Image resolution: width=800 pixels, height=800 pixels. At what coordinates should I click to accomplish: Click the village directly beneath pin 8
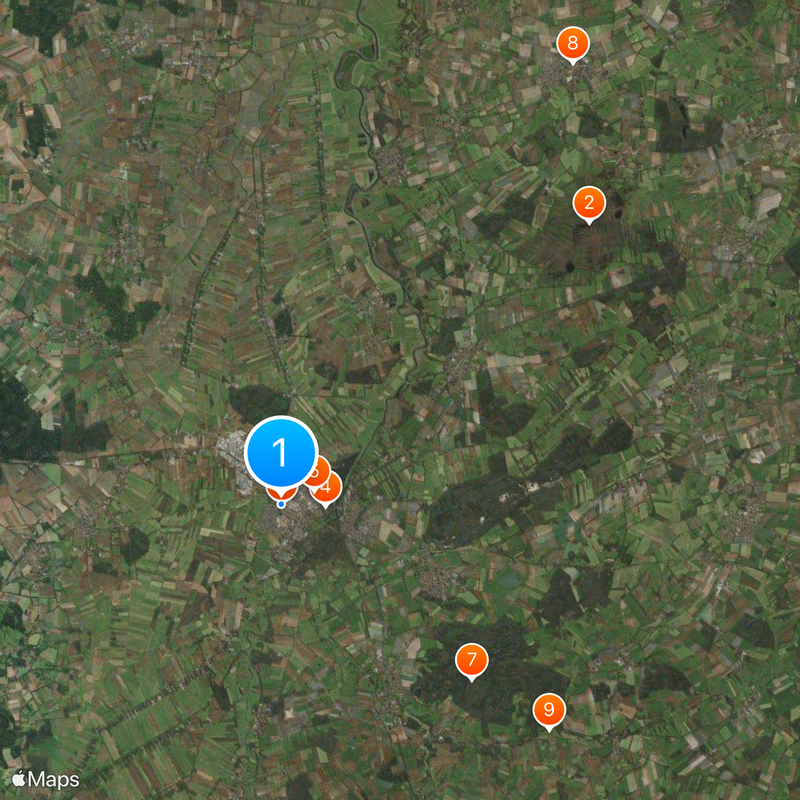click(x=570, y=76)
